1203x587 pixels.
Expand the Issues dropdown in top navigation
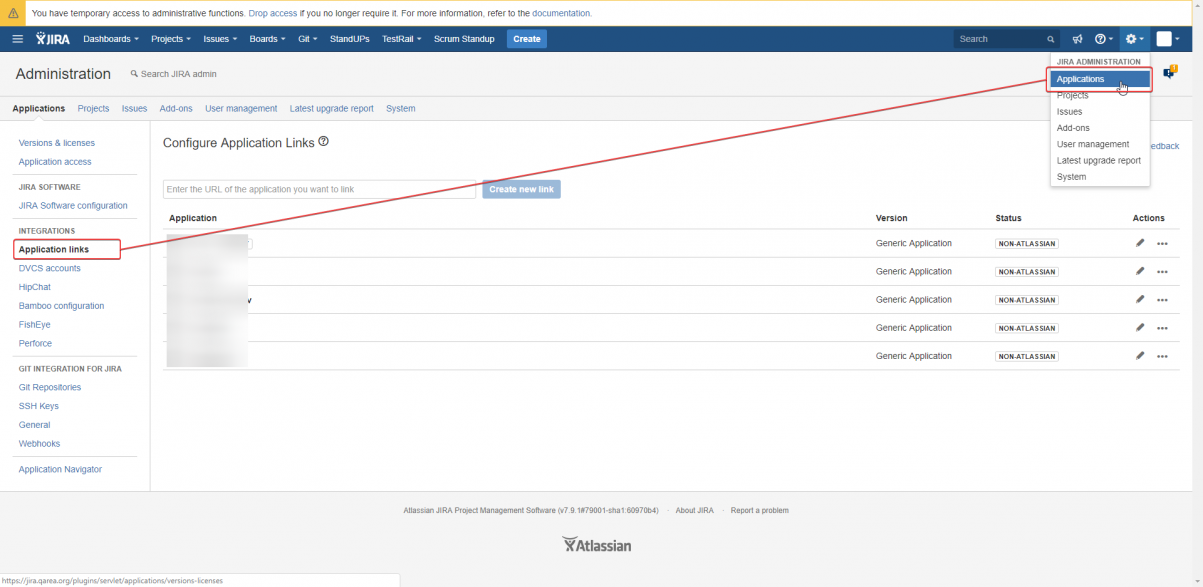click(220, 39)
